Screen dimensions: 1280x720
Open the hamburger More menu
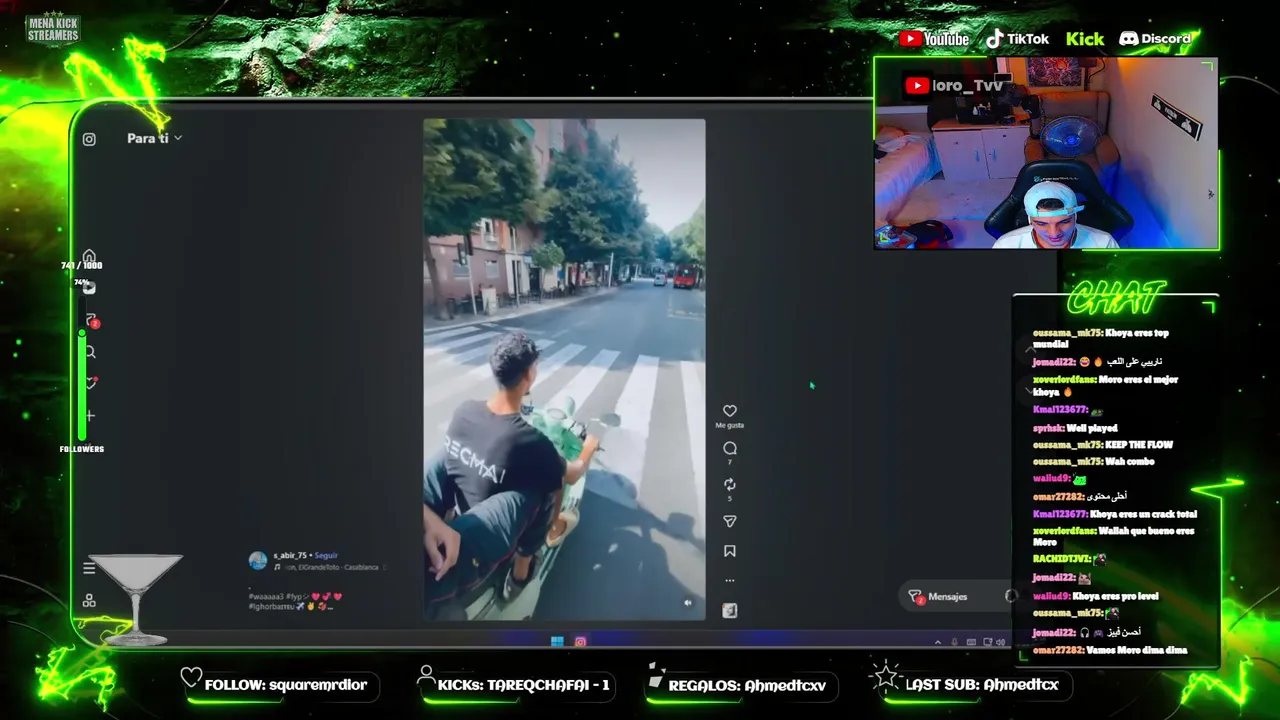[89, 568]
